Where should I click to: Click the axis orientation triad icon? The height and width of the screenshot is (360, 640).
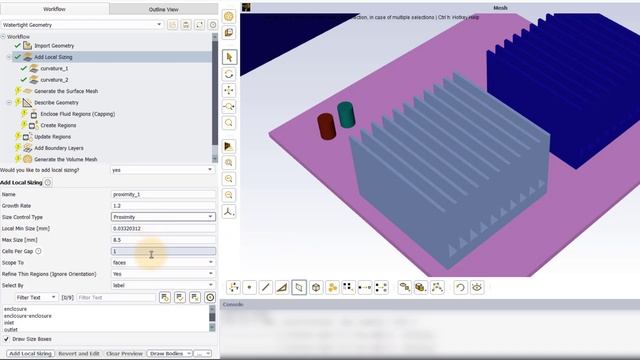(x=229, y=211)
